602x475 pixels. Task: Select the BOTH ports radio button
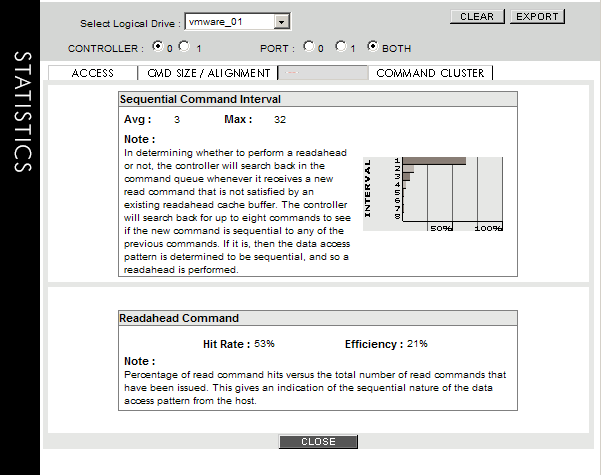pos(373,47)
